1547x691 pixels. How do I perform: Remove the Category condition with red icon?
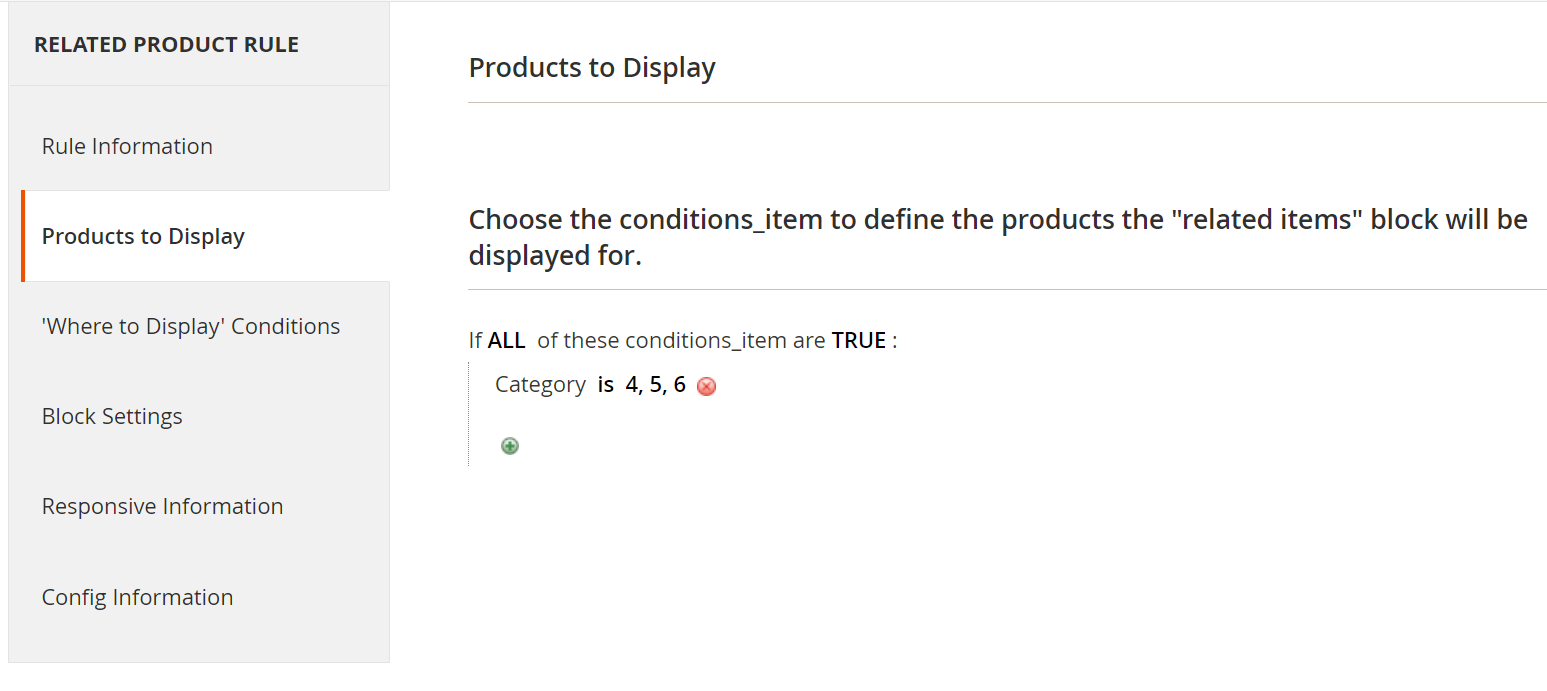coord(706,386)
